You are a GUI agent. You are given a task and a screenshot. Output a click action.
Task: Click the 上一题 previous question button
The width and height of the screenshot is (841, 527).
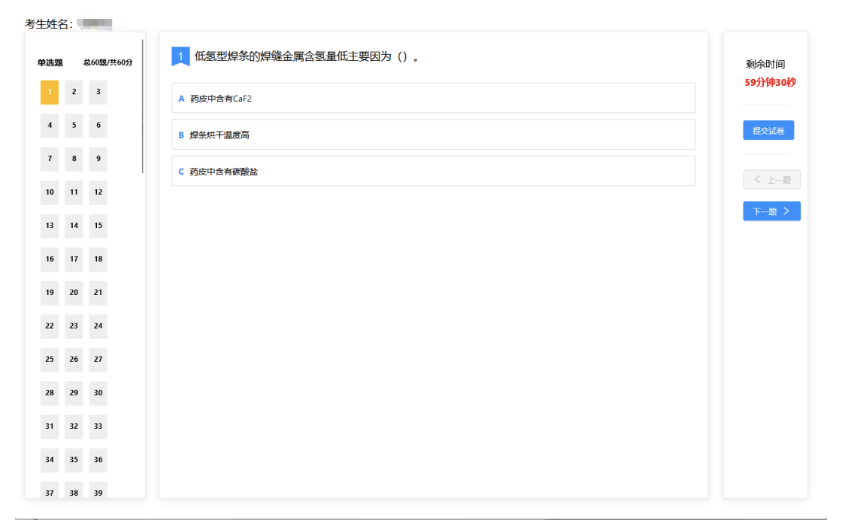tap(771, 180)
